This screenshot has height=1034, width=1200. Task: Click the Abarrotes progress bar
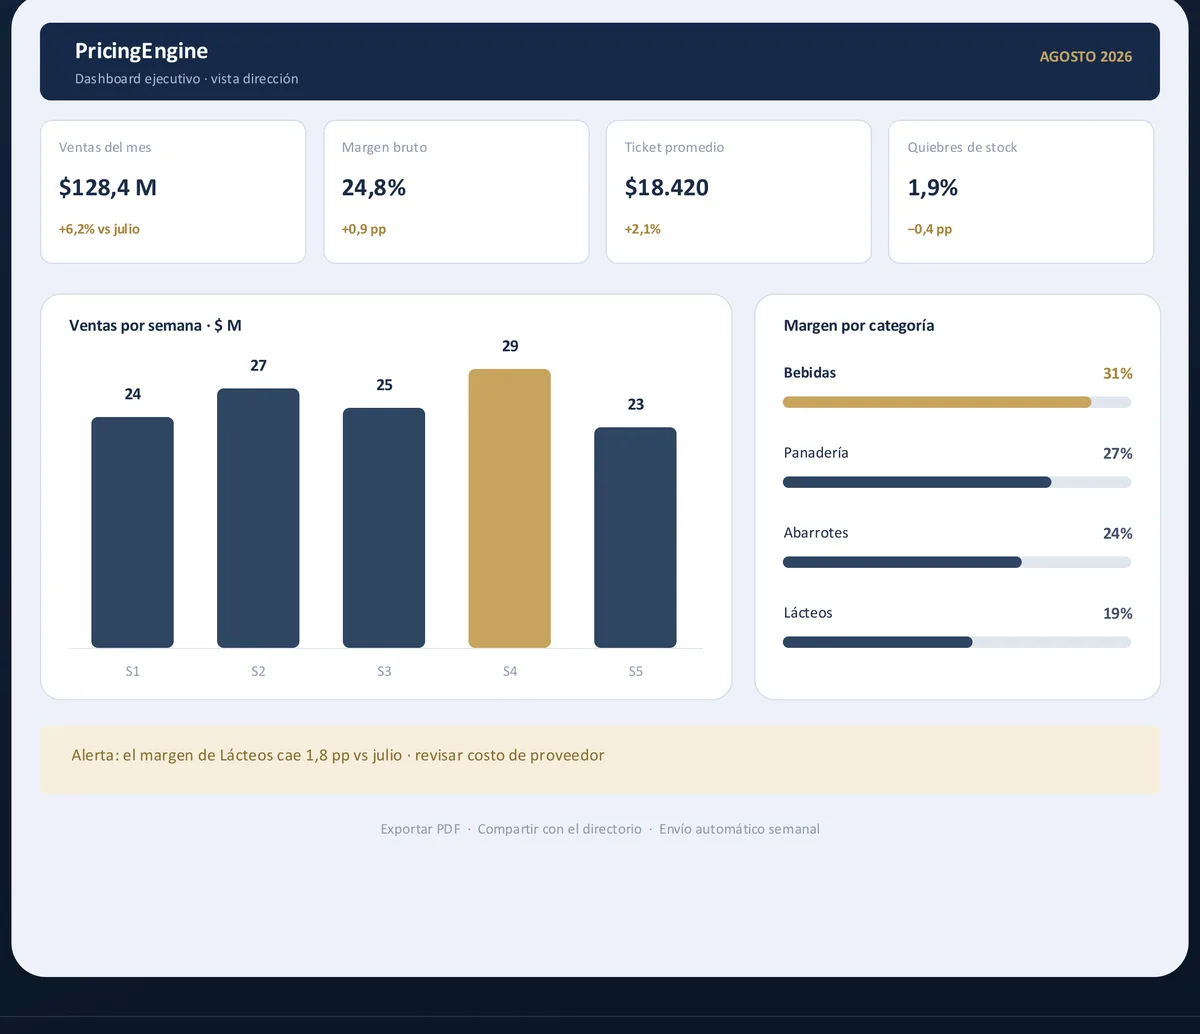[957, 562]
